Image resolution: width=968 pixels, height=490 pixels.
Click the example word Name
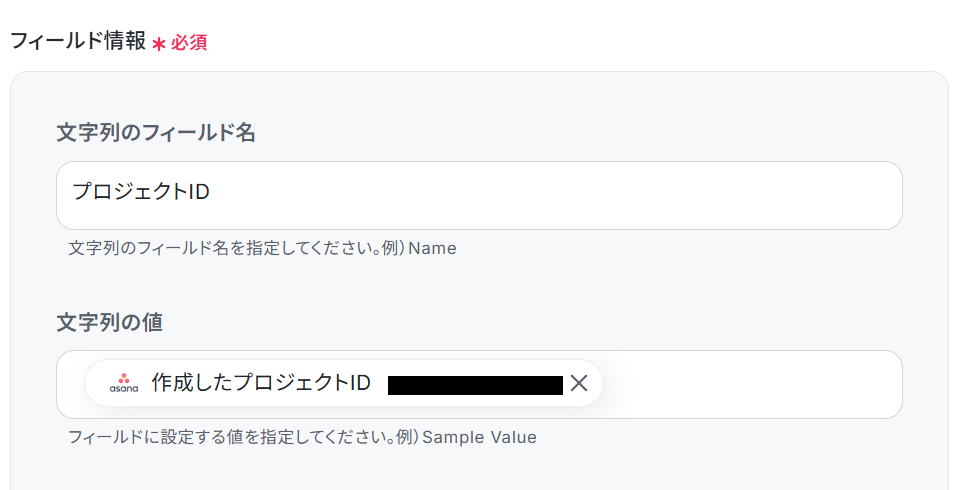pyautogui.click(x=432, y=248)
